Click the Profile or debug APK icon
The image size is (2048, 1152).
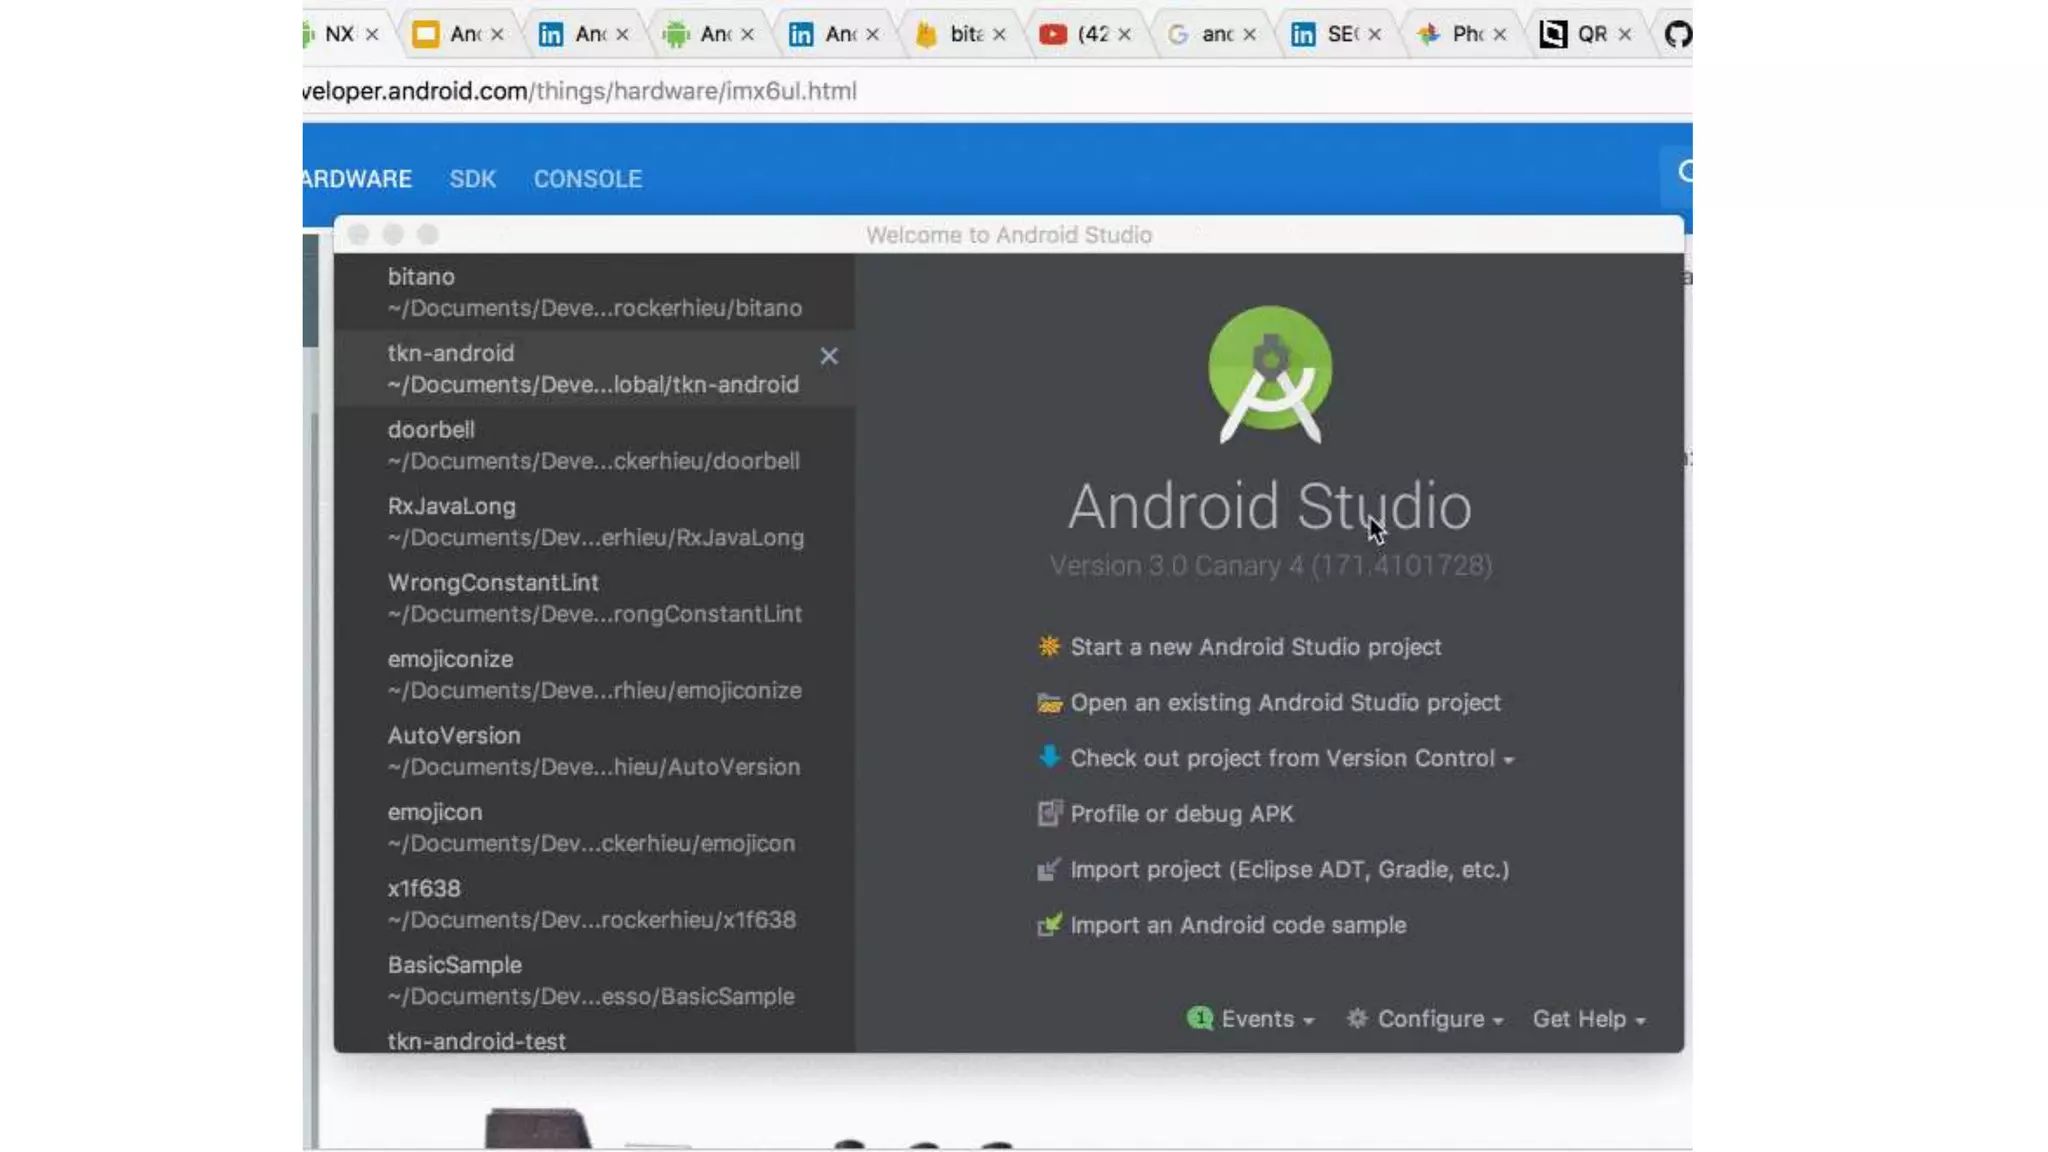point(1048,813)
